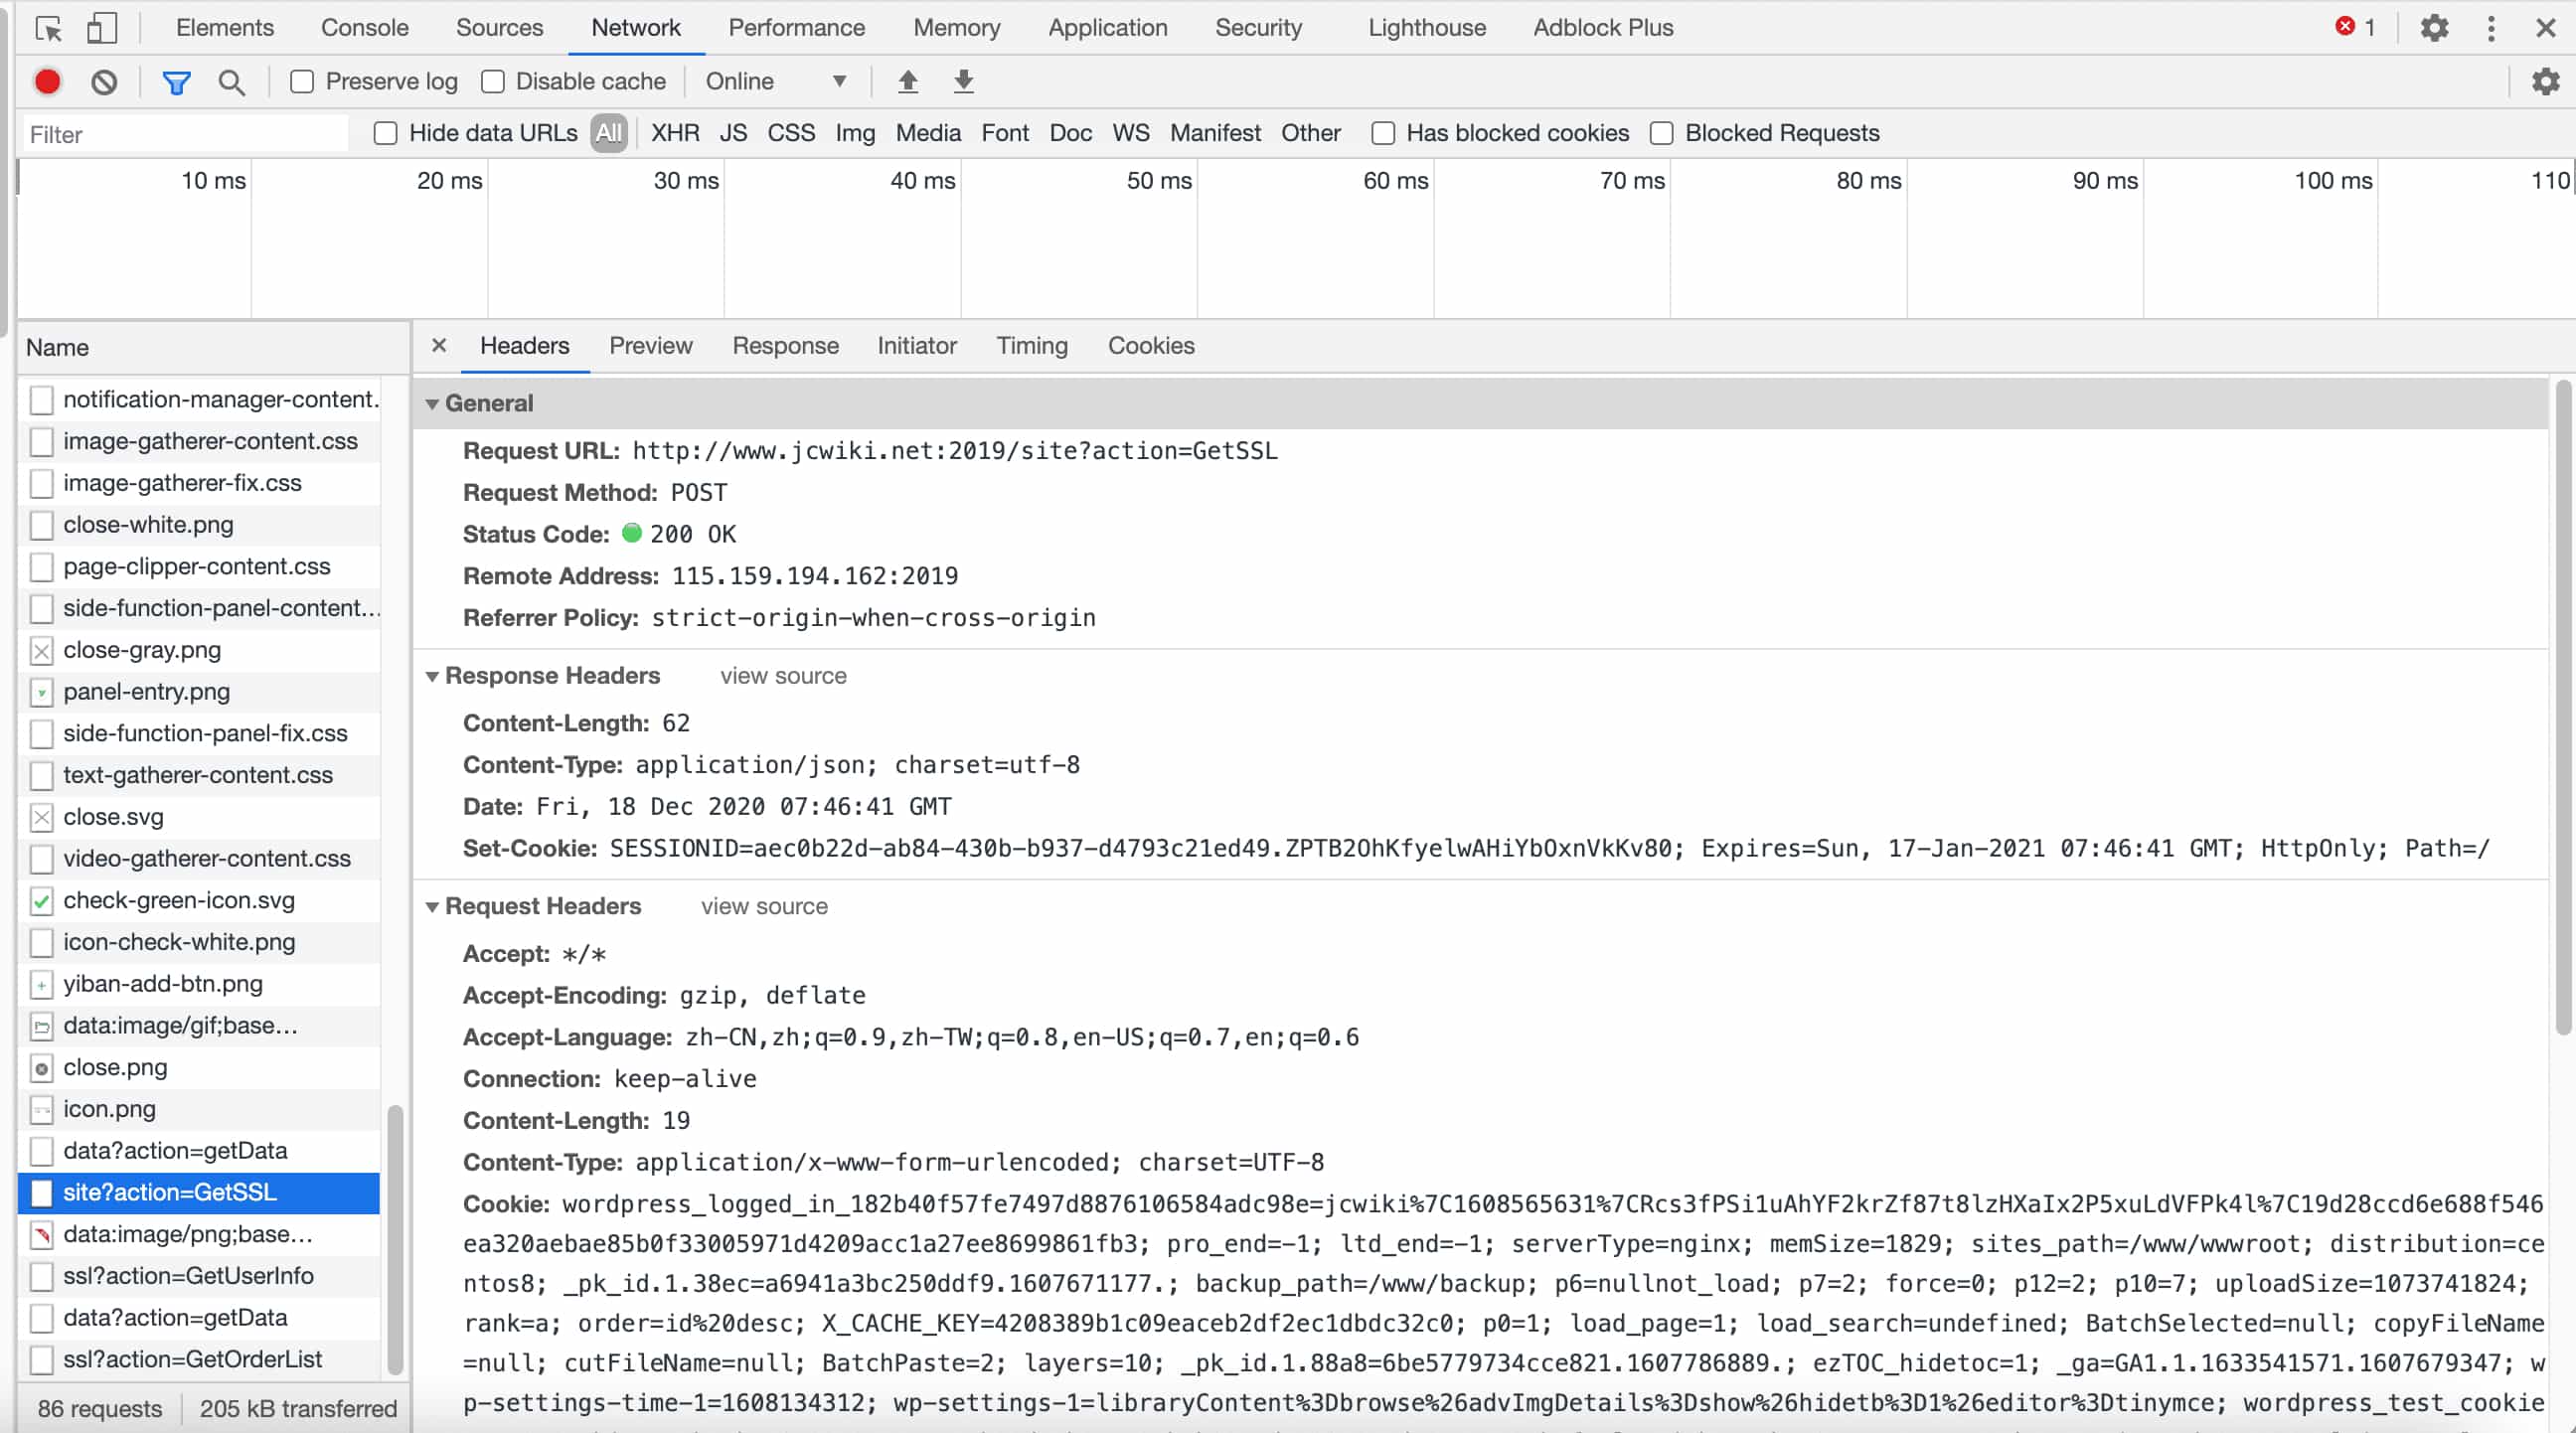Filter requests by JS
2576x1433 pixels.
(x=733, y=133)
